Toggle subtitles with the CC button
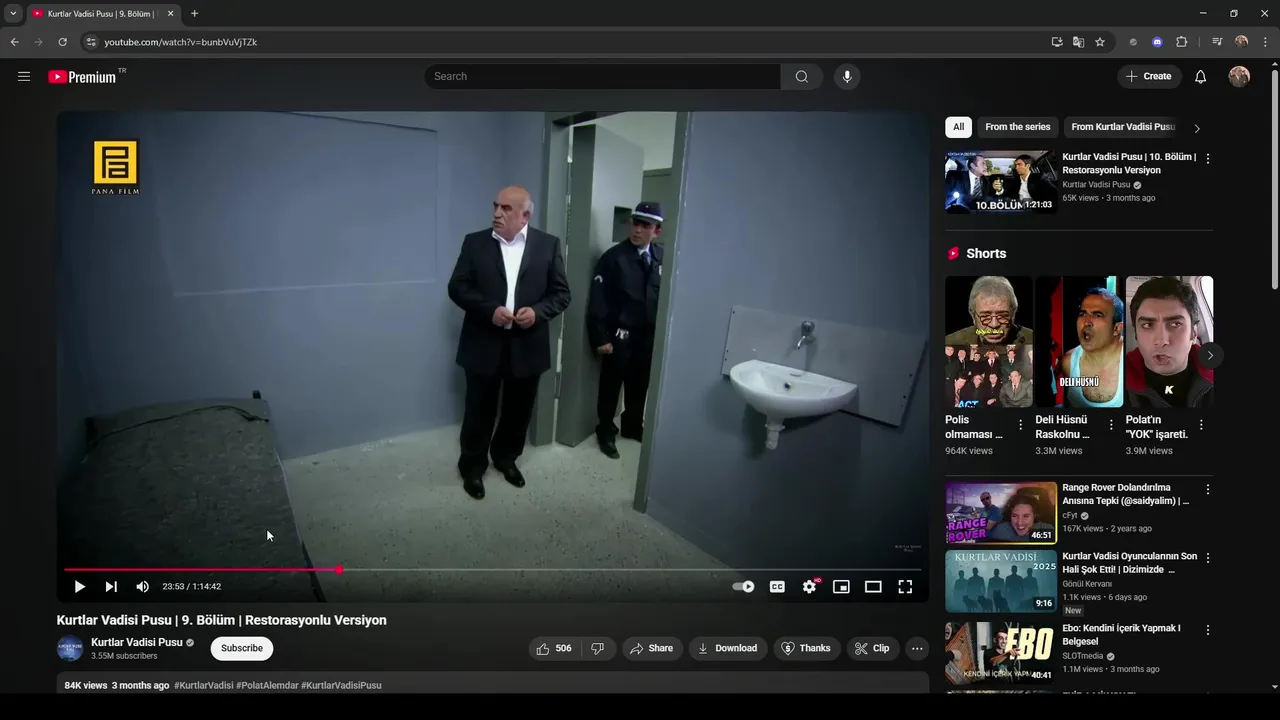 point(777,587)
